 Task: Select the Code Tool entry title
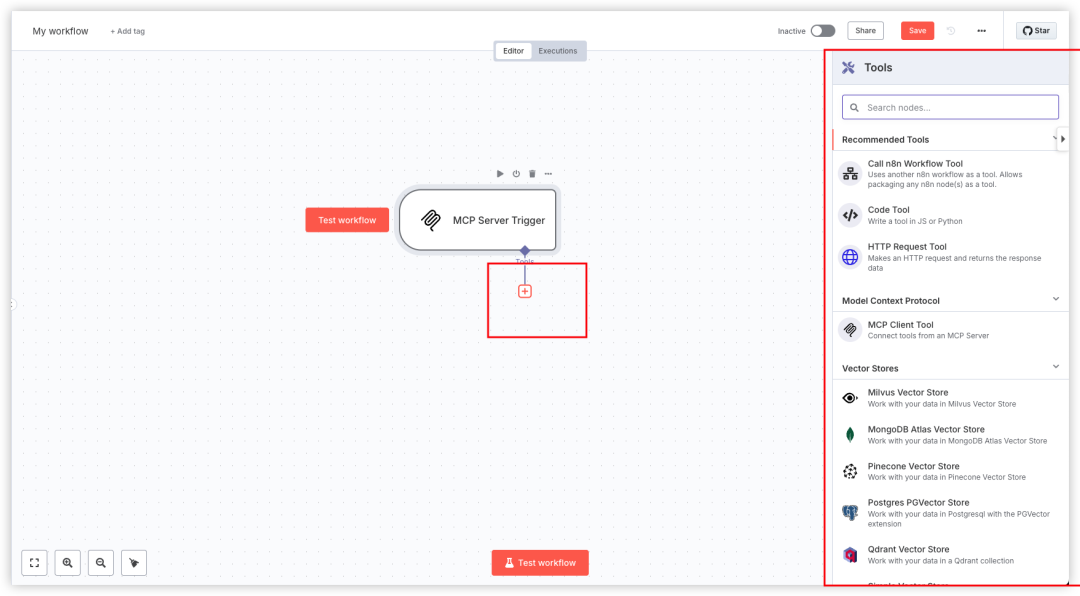click(x=889, y=210)
